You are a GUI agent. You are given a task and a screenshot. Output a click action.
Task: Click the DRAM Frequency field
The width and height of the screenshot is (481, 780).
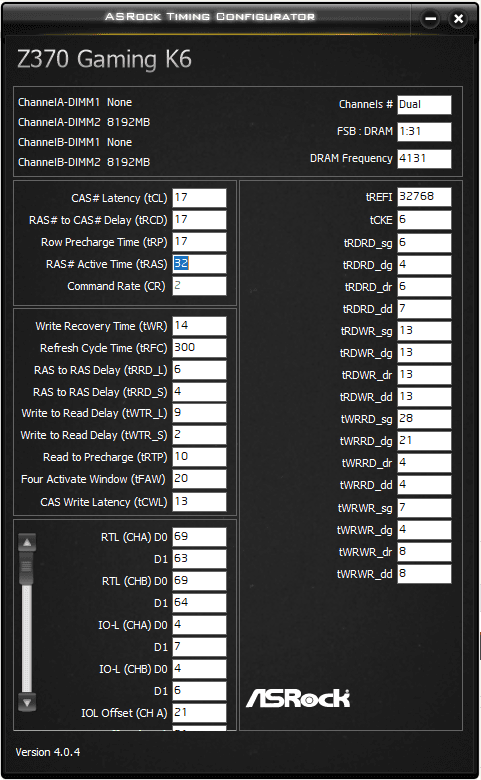pyautogui.click(x=424, y=158)
